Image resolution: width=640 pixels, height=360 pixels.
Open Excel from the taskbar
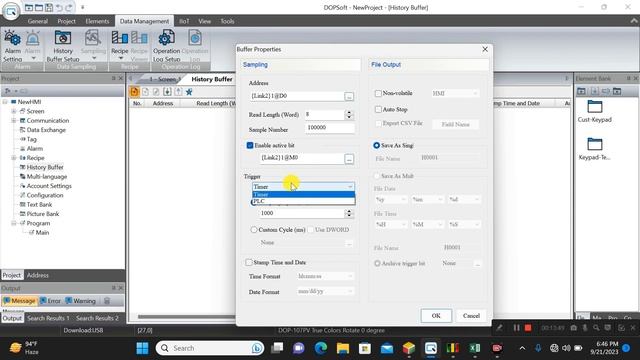(x=475, y=348)
